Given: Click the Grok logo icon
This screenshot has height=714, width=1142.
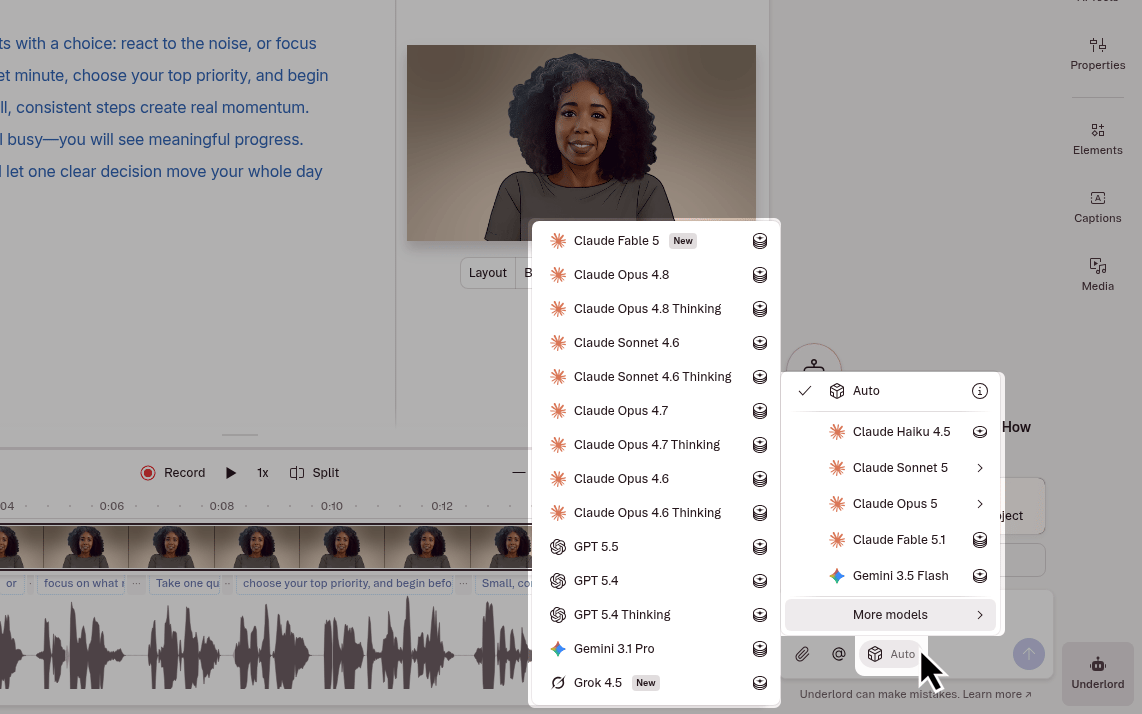Looking at the screenshot, I should tap(558, 683).
